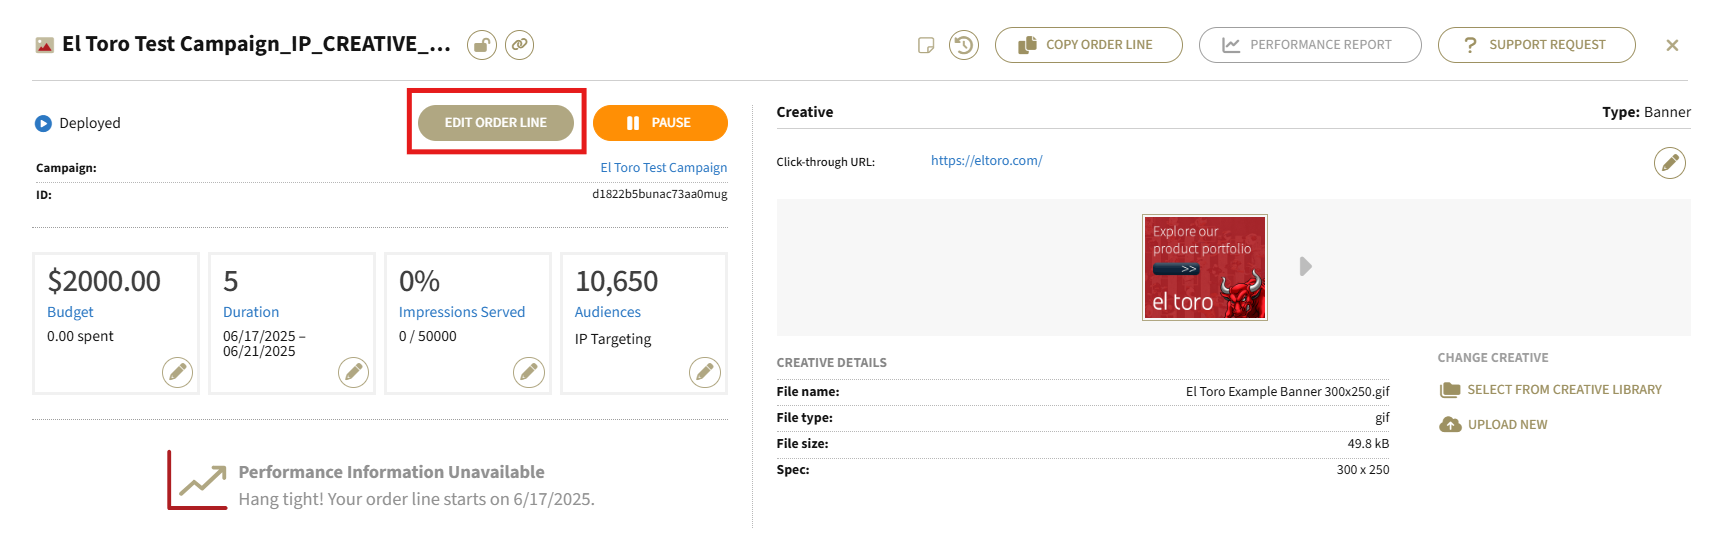This screenshot has width=1720, height=560.
Task: Open El Toro Test Campaign link
Action: click(x=664, y=168)
